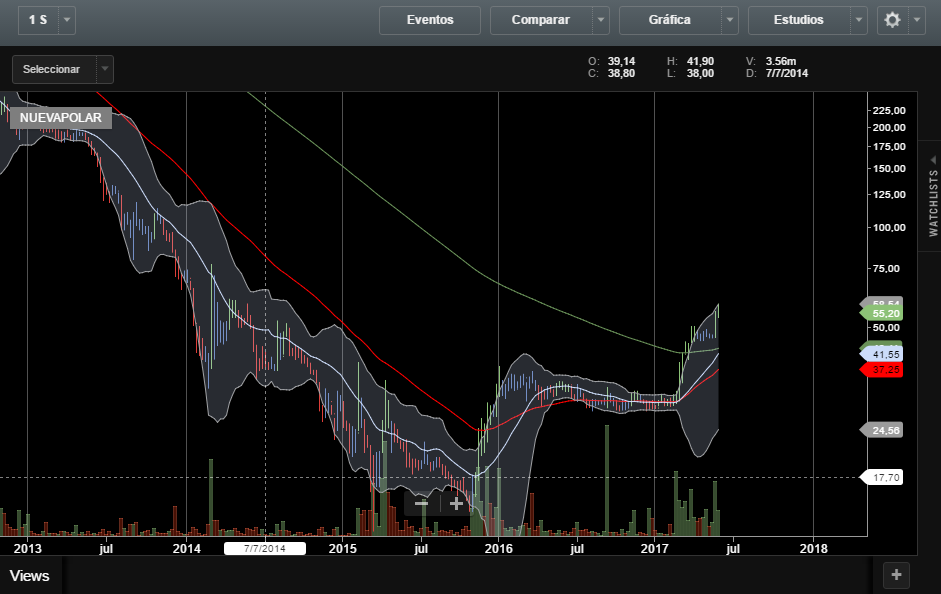The height and width of the screenshot is (594, 941).
Task: Click the red 37,25 price tag
Action: tap(884, 370)
